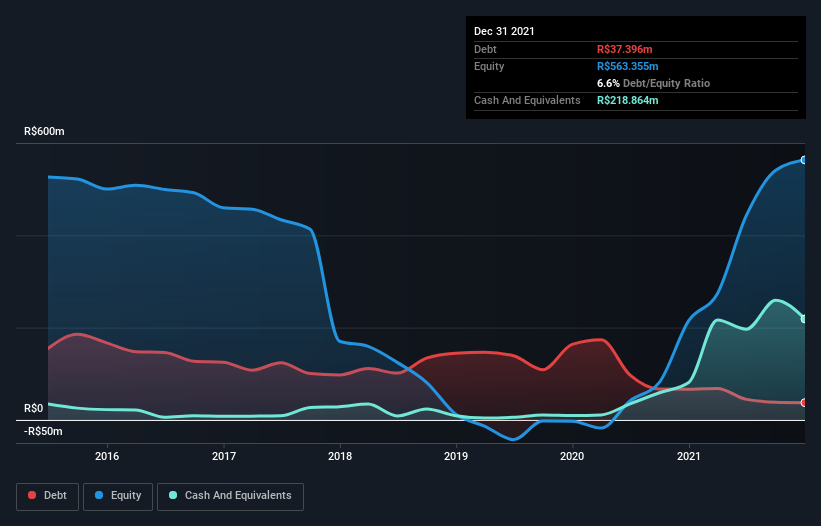Select the 2016 x-axis label
The width and height of the screenshot is (821, 526).
pos(107,456)
